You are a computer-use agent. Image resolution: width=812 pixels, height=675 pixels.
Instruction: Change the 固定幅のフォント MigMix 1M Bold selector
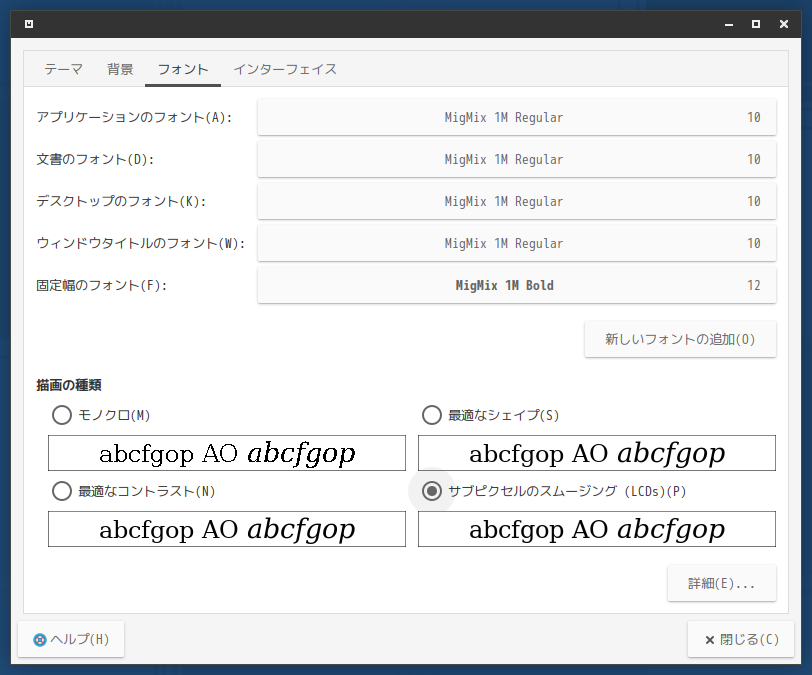pyautogui.click(x=516, y=286)
